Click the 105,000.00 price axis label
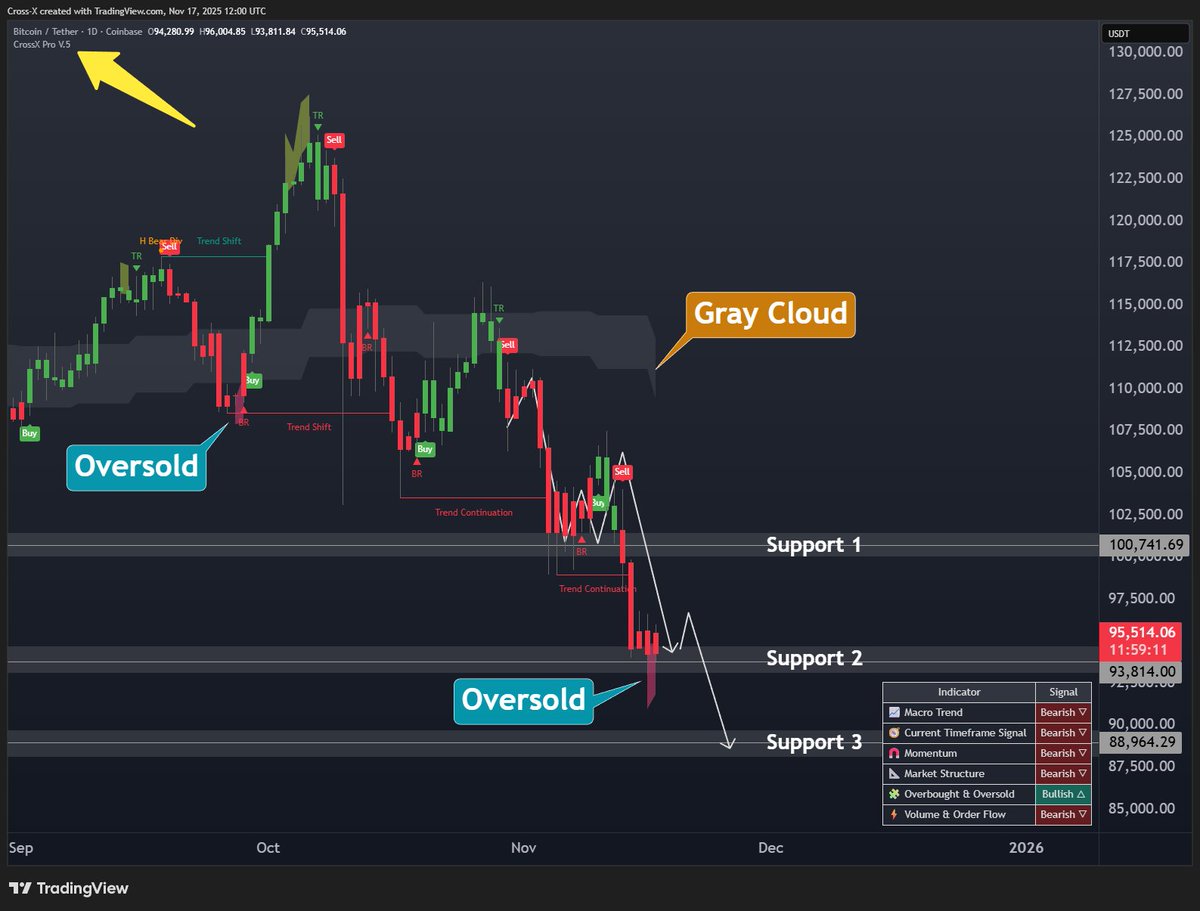 [1145, 472]
